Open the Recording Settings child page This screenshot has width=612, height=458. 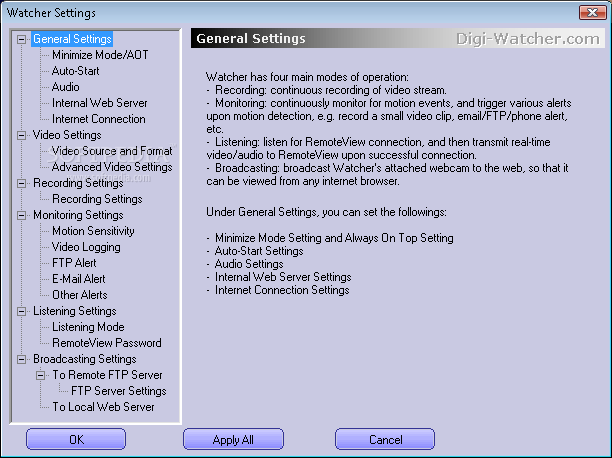click(97, 199)
